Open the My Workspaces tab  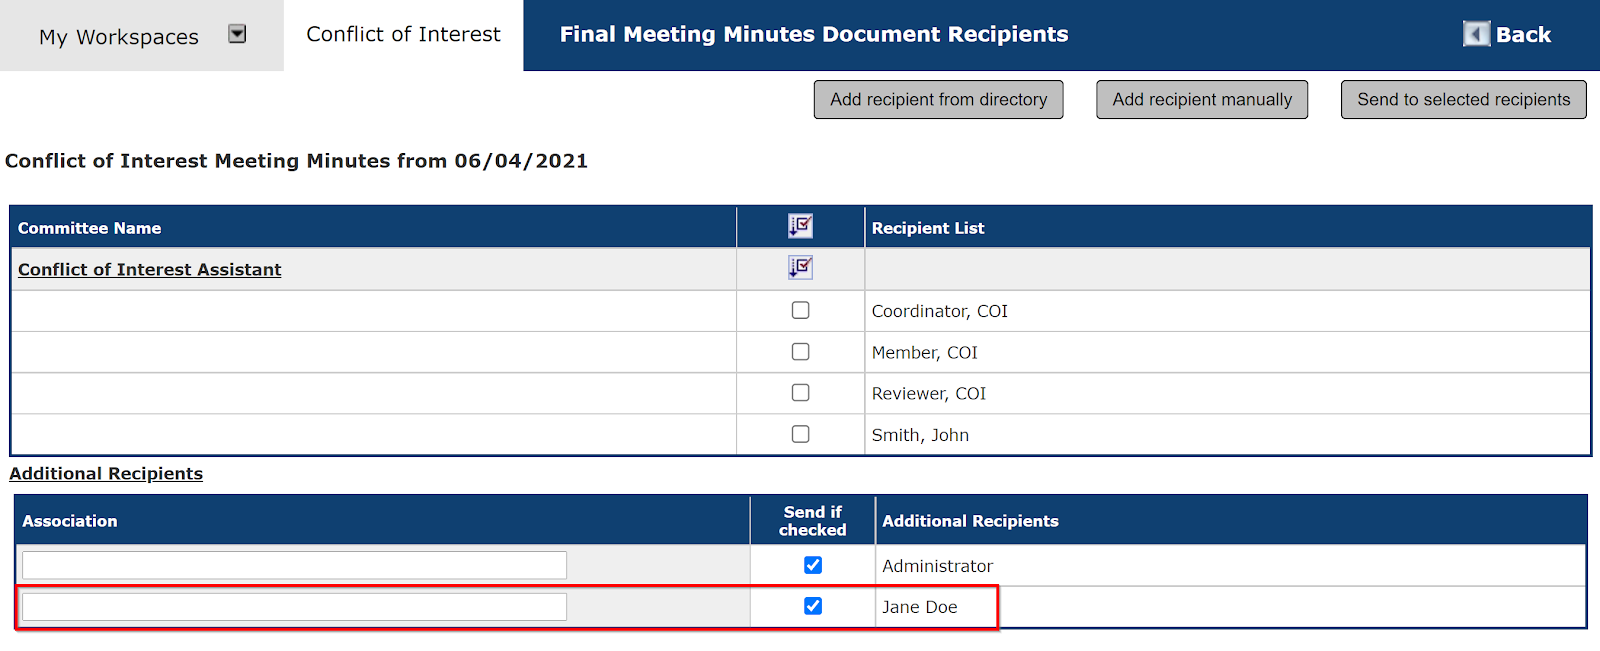pos(119,37)
